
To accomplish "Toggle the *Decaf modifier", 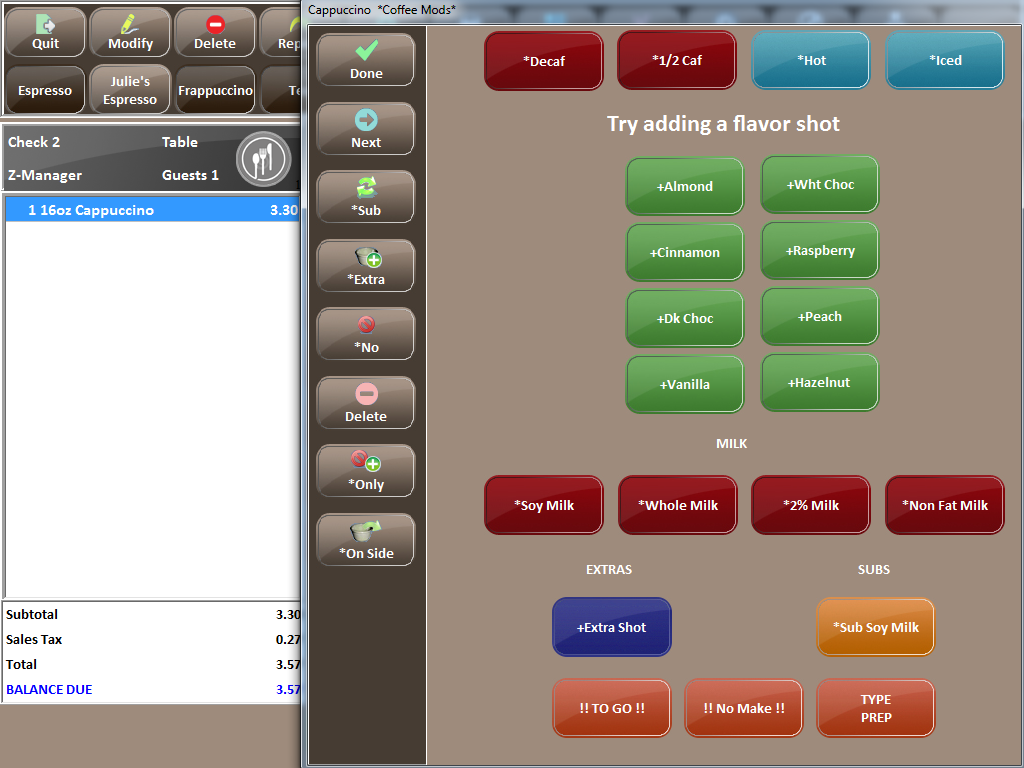I will tap(543, 60).
